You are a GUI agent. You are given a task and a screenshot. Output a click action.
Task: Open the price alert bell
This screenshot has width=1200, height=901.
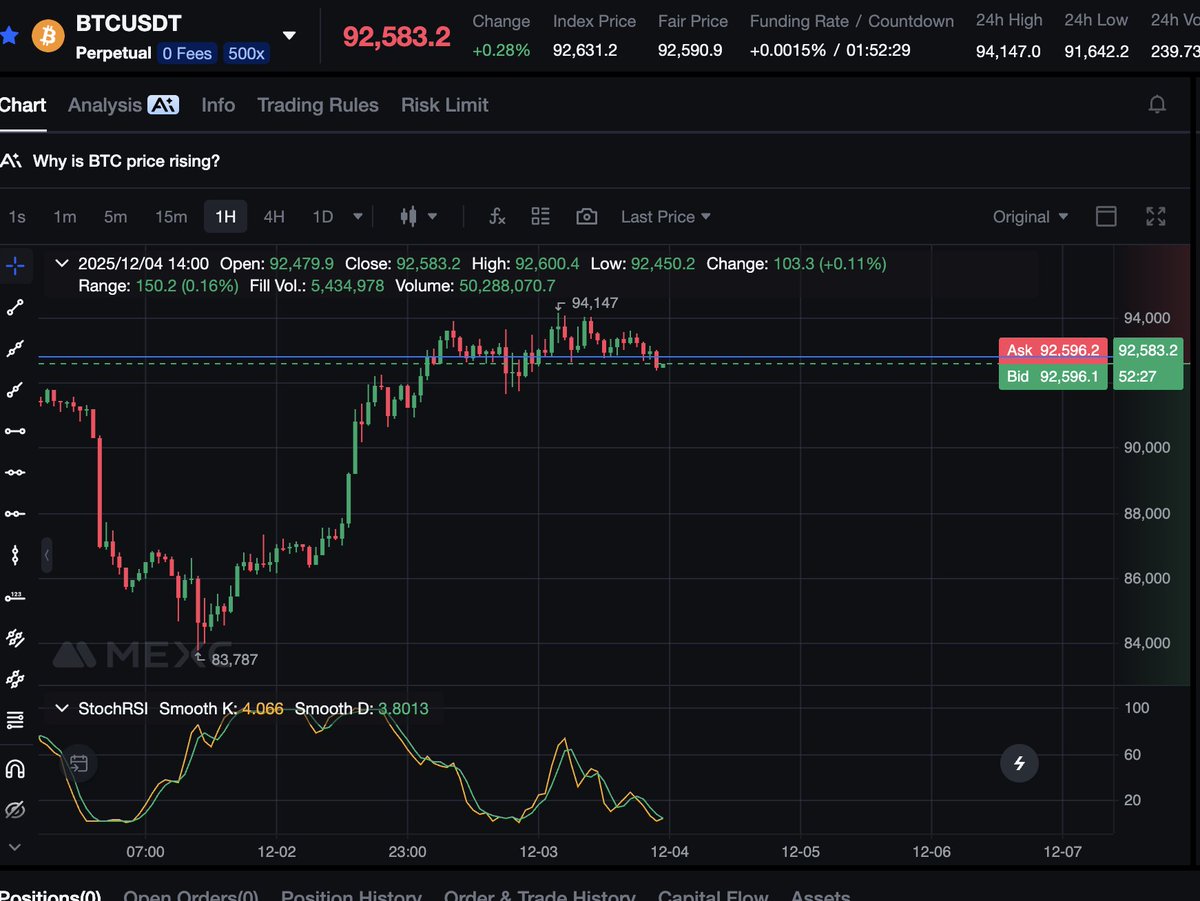[1157, 105]
